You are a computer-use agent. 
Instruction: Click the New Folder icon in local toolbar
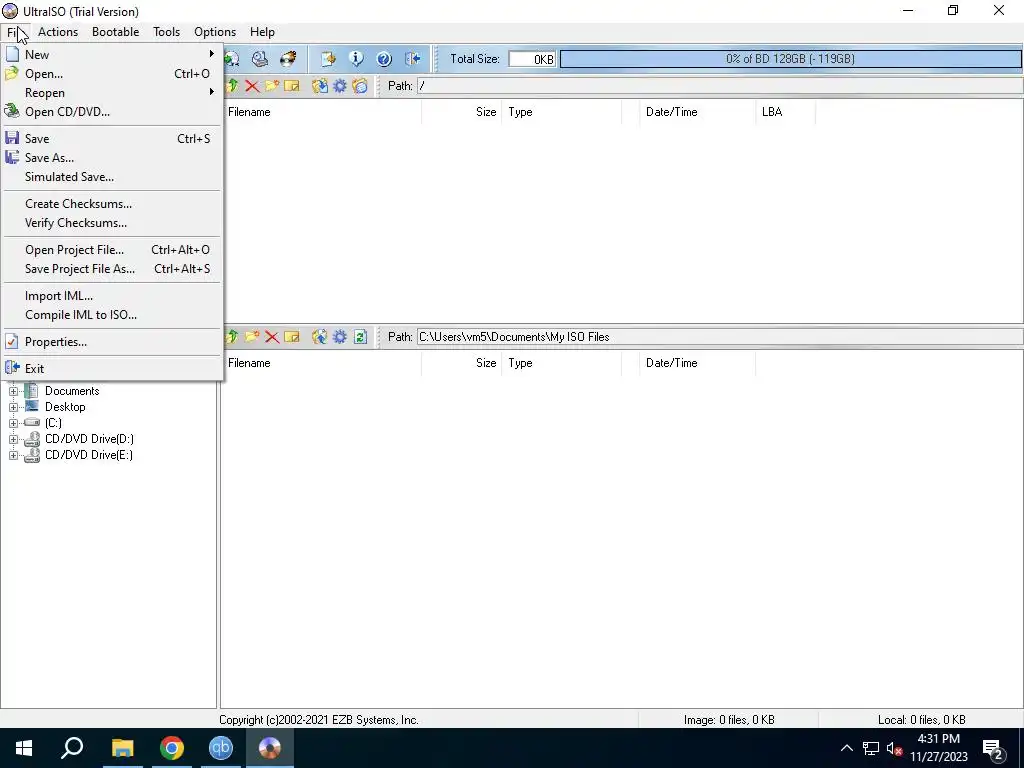(252, 337)
